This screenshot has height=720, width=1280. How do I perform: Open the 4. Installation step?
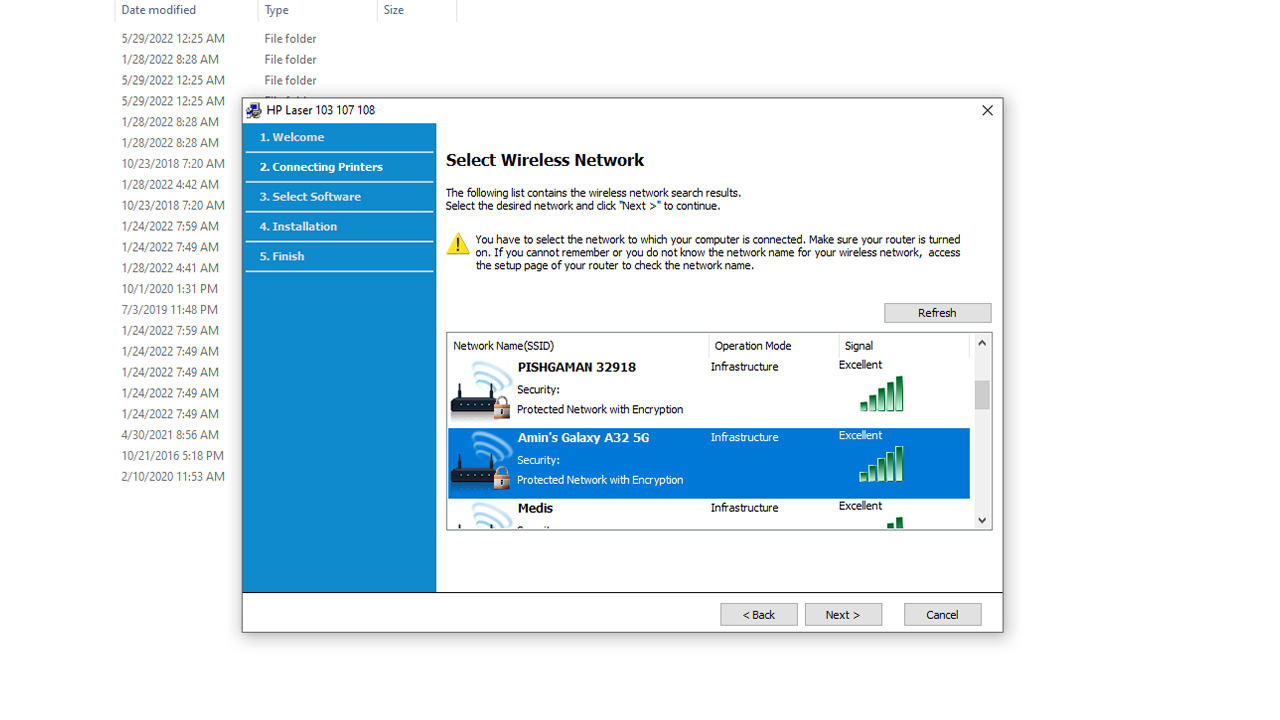[339, 227]
